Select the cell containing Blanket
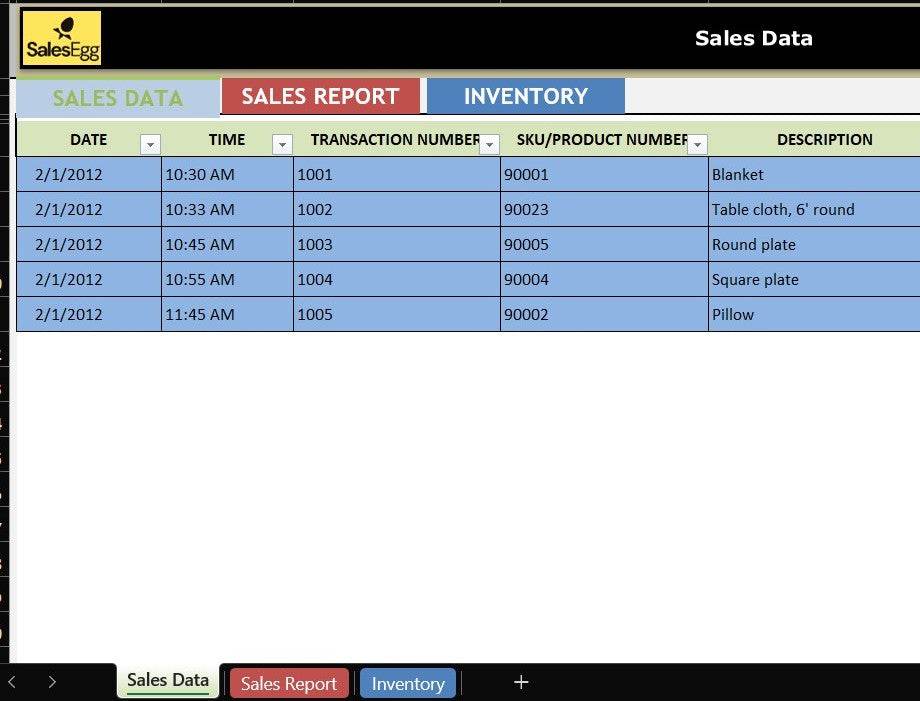The height and width of the screenshot is (701, 920). pos(812,175)
